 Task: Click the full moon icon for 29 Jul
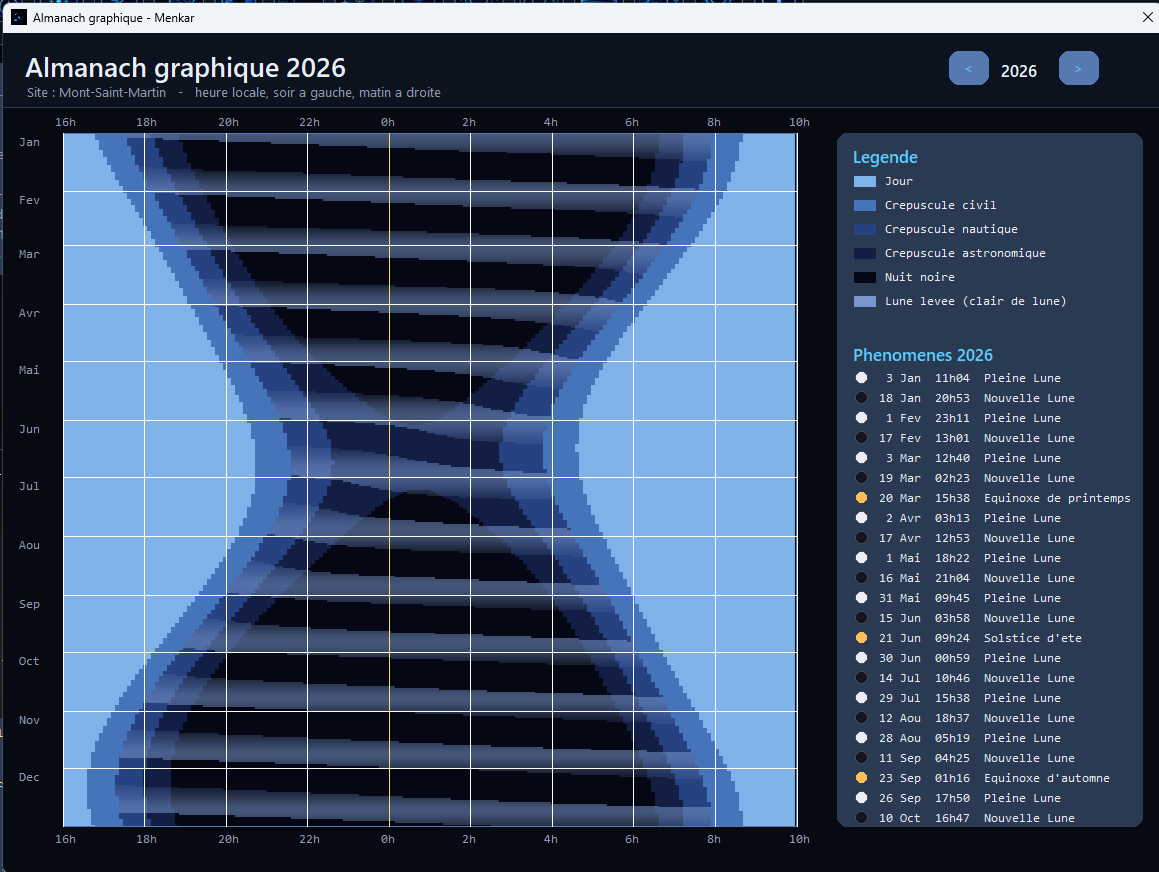861,697
